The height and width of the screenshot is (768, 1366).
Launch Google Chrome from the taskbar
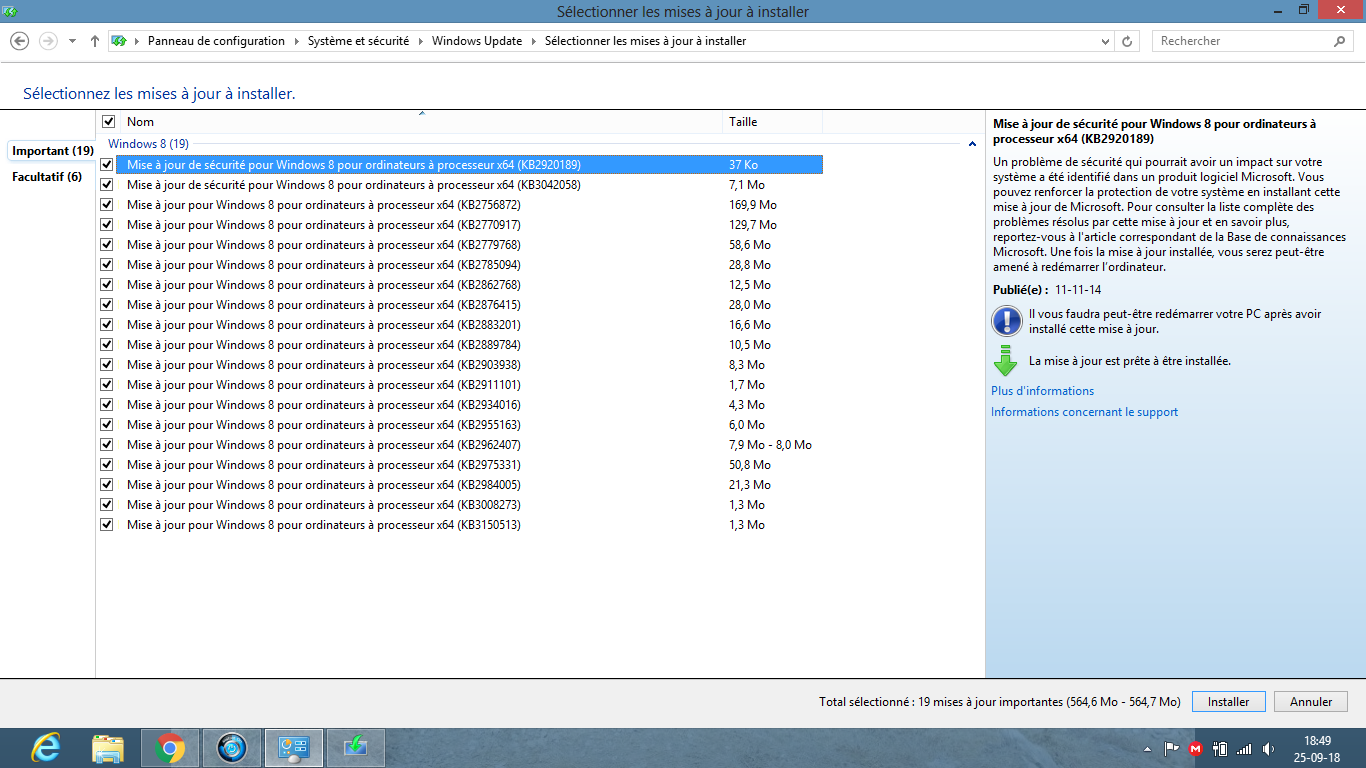pos(170,748)
